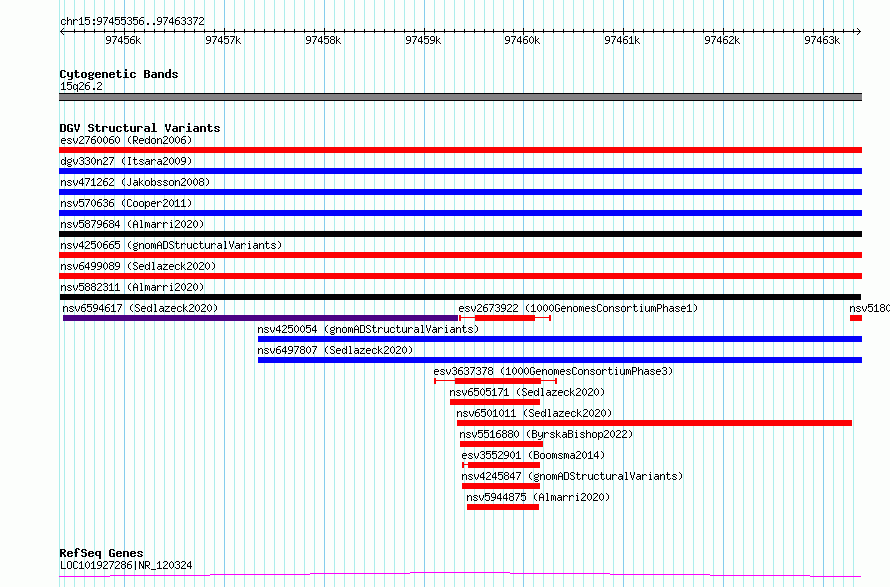Viewport: 890px width, 587px height.
Task: Select the red bar of esv3552901
Action: 503,465
